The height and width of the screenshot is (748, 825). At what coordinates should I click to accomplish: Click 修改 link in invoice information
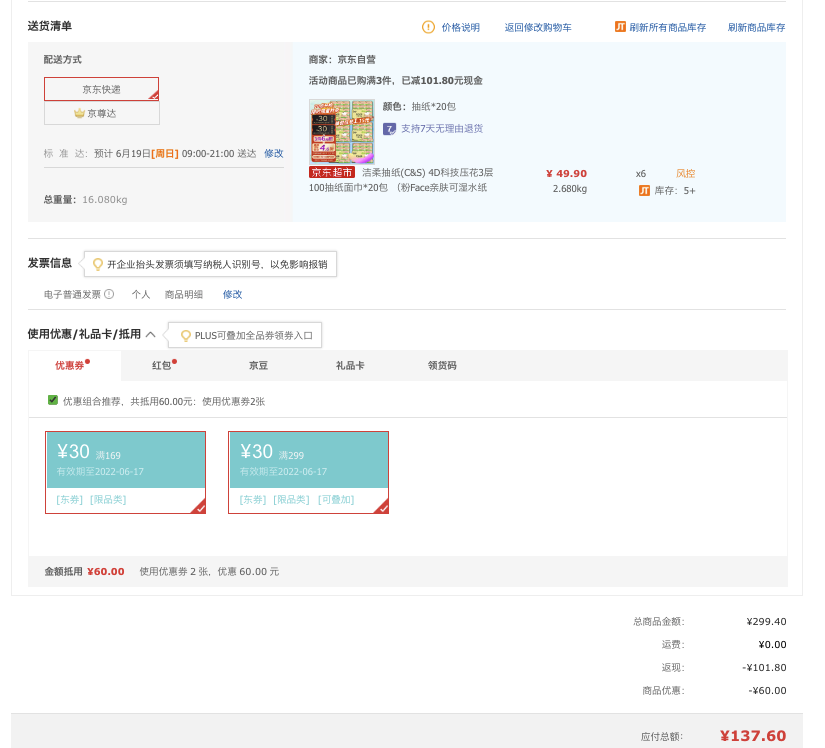tap(232, 295)
